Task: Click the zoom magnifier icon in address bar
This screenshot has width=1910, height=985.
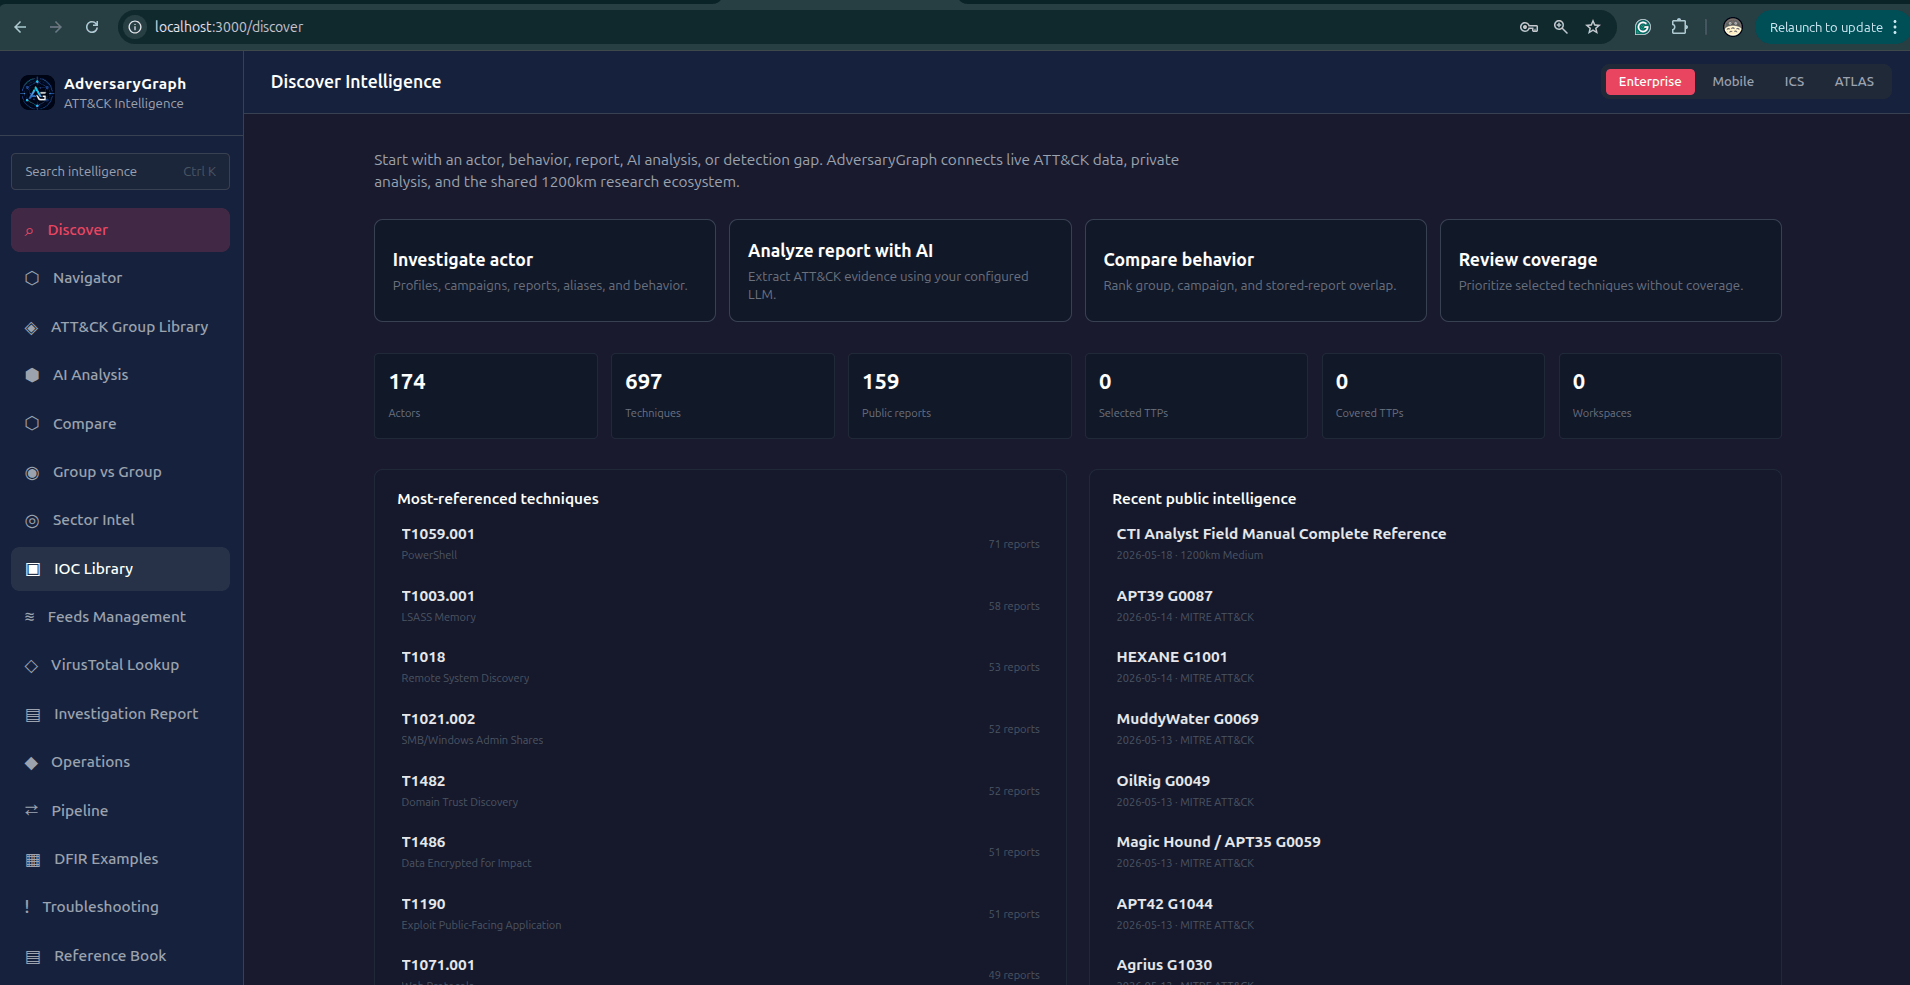Action: coord(1560,27)
